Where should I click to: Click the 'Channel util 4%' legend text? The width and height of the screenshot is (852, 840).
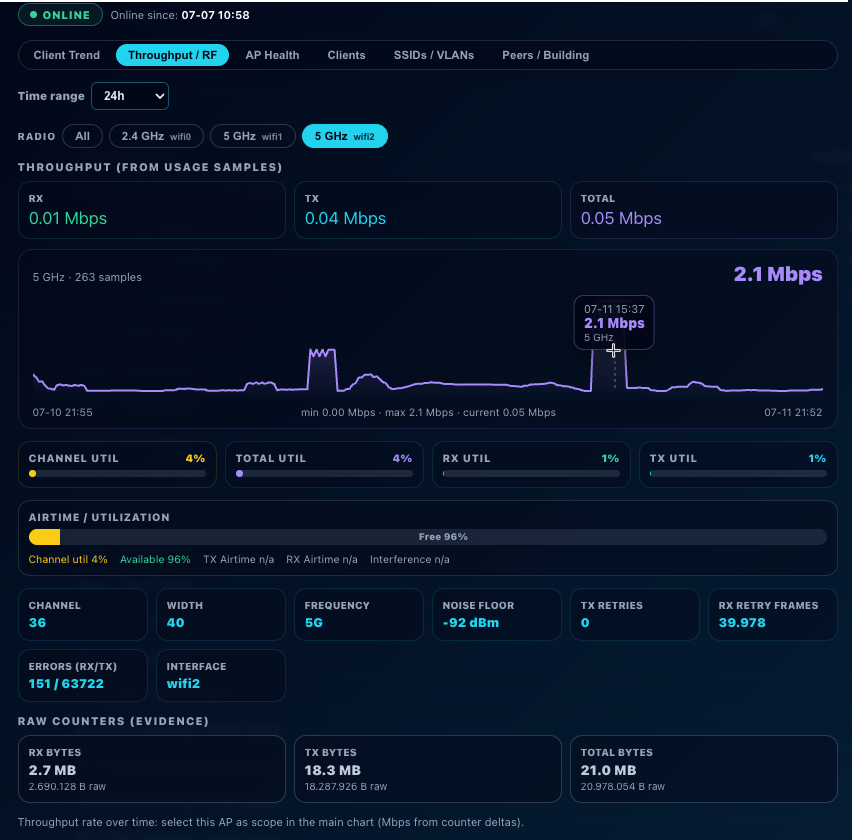pyautogui.click(x=68, y=560)
